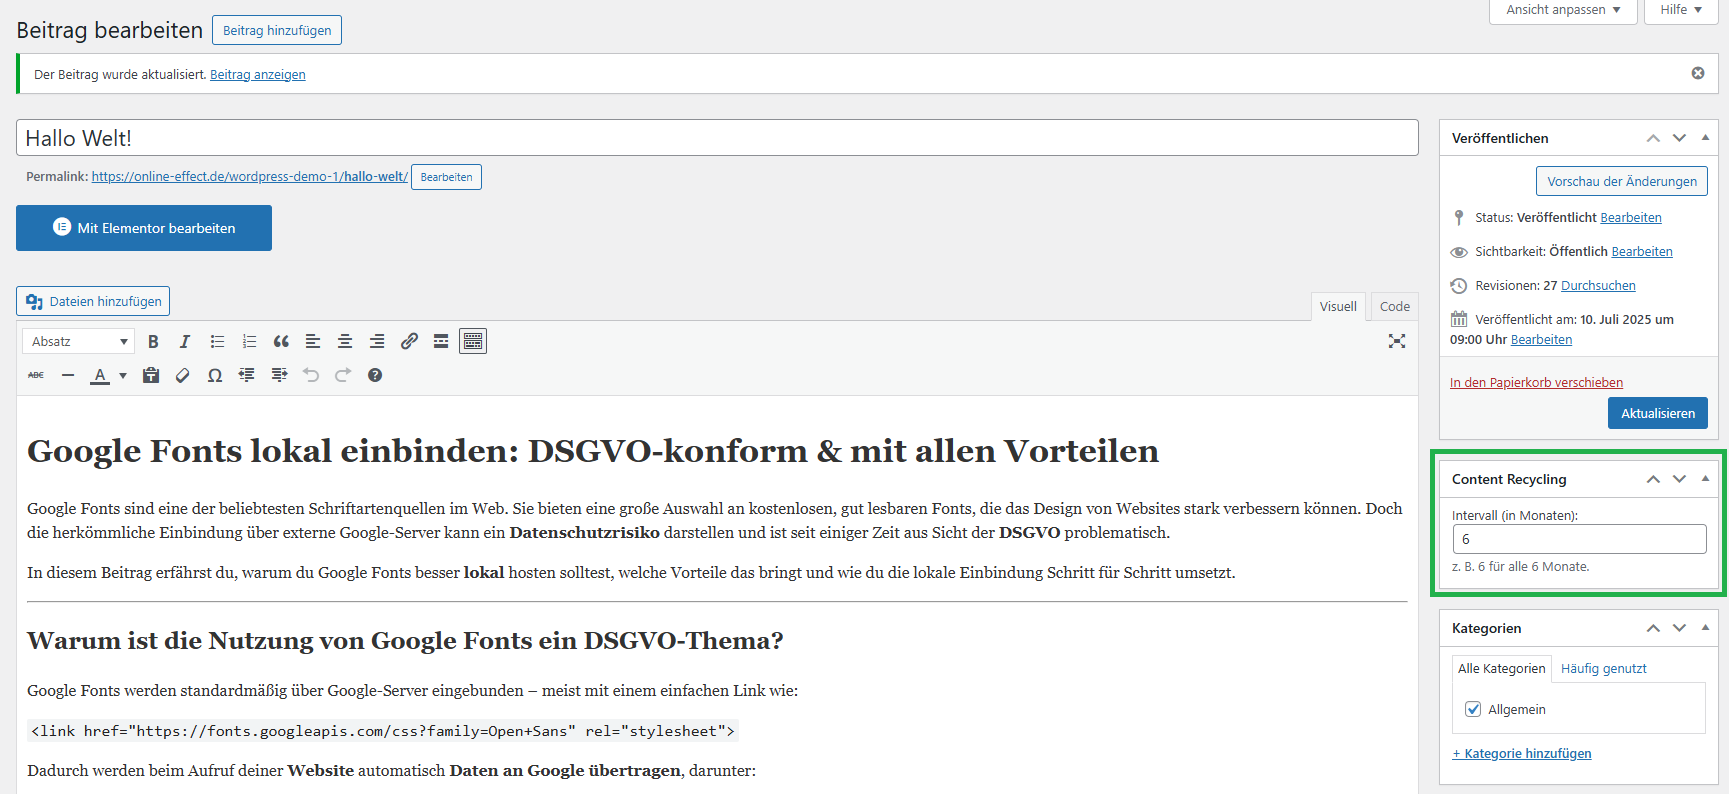1729x794 pixels.
Task: Insert a blockquote
Action: coord(281,341)
